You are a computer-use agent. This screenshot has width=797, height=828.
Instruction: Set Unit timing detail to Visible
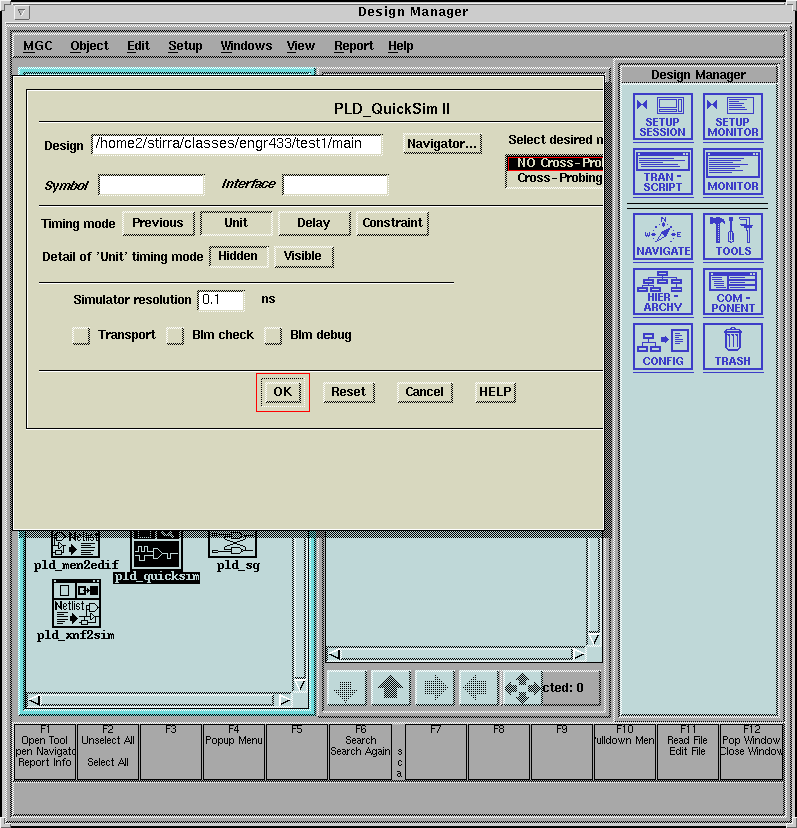(x=302, y=256)
